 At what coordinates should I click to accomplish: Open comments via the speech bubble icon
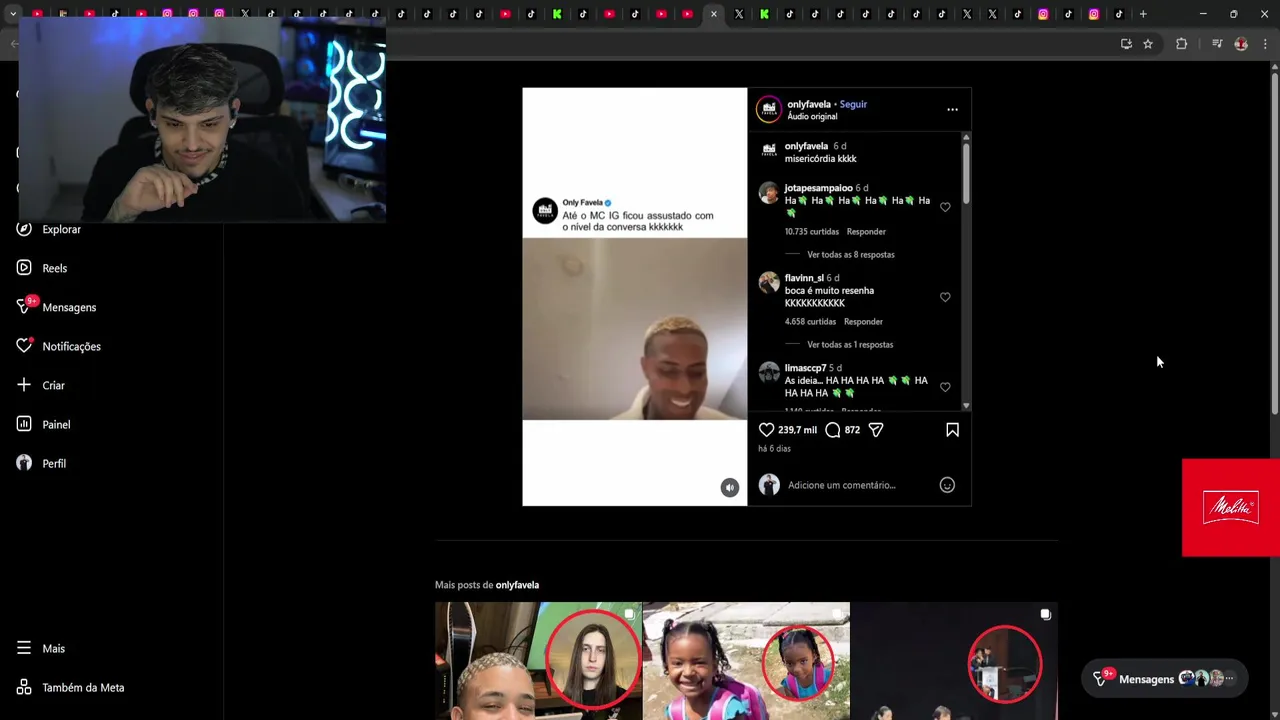(832, 430)
